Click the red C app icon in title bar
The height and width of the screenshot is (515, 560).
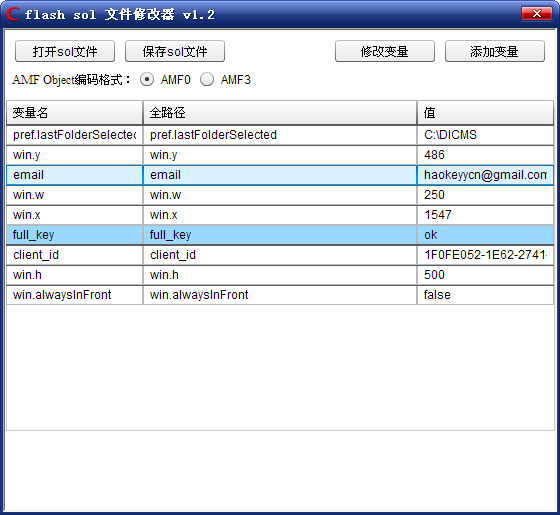point(13,14)
